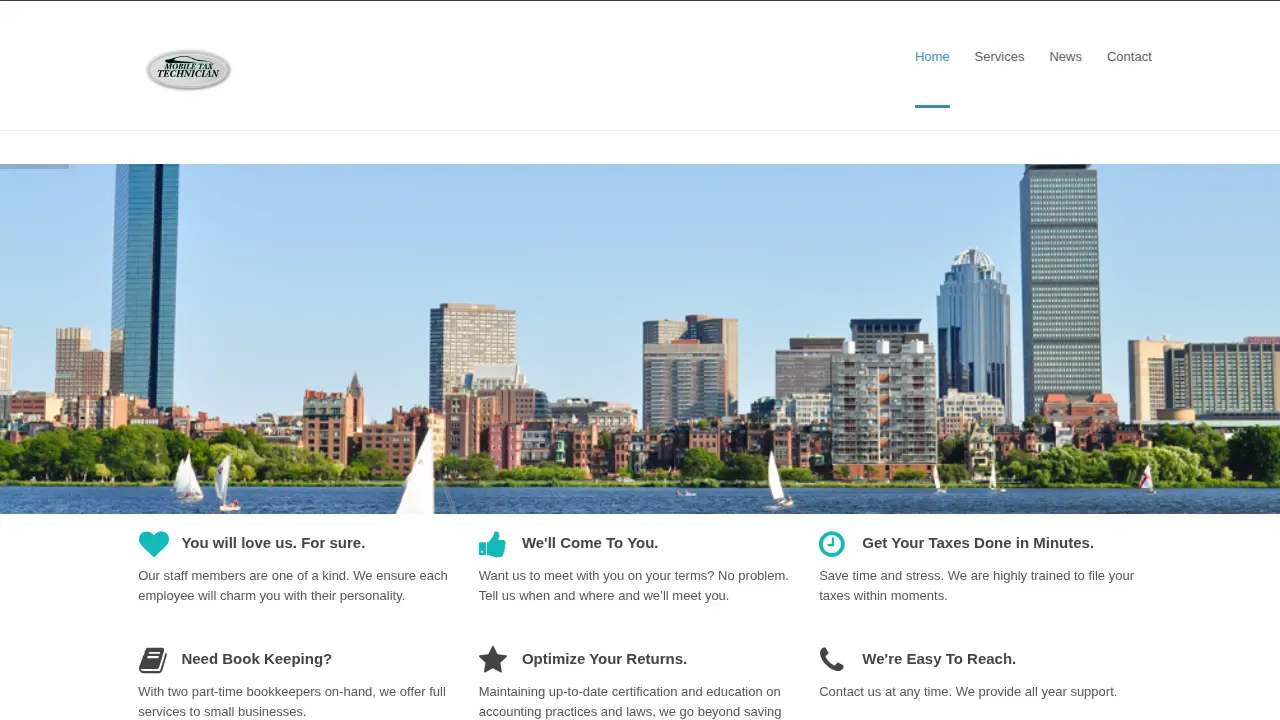Click the Boston skyline banner image
The image size is (1280, 720).
(640, 339)
